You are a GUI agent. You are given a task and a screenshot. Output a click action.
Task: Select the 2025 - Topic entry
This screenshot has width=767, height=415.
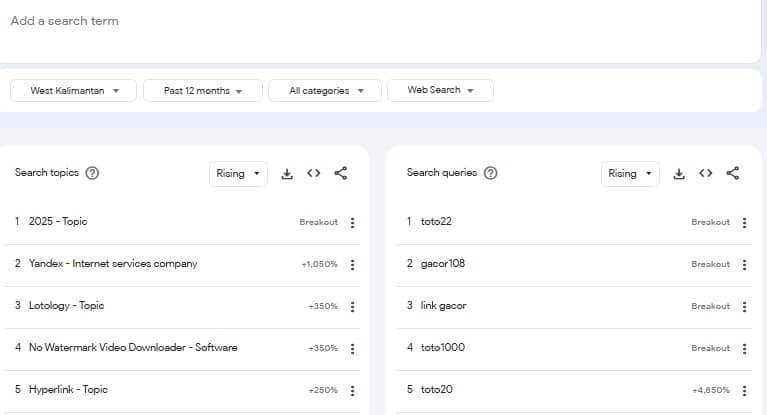[58, 221]
